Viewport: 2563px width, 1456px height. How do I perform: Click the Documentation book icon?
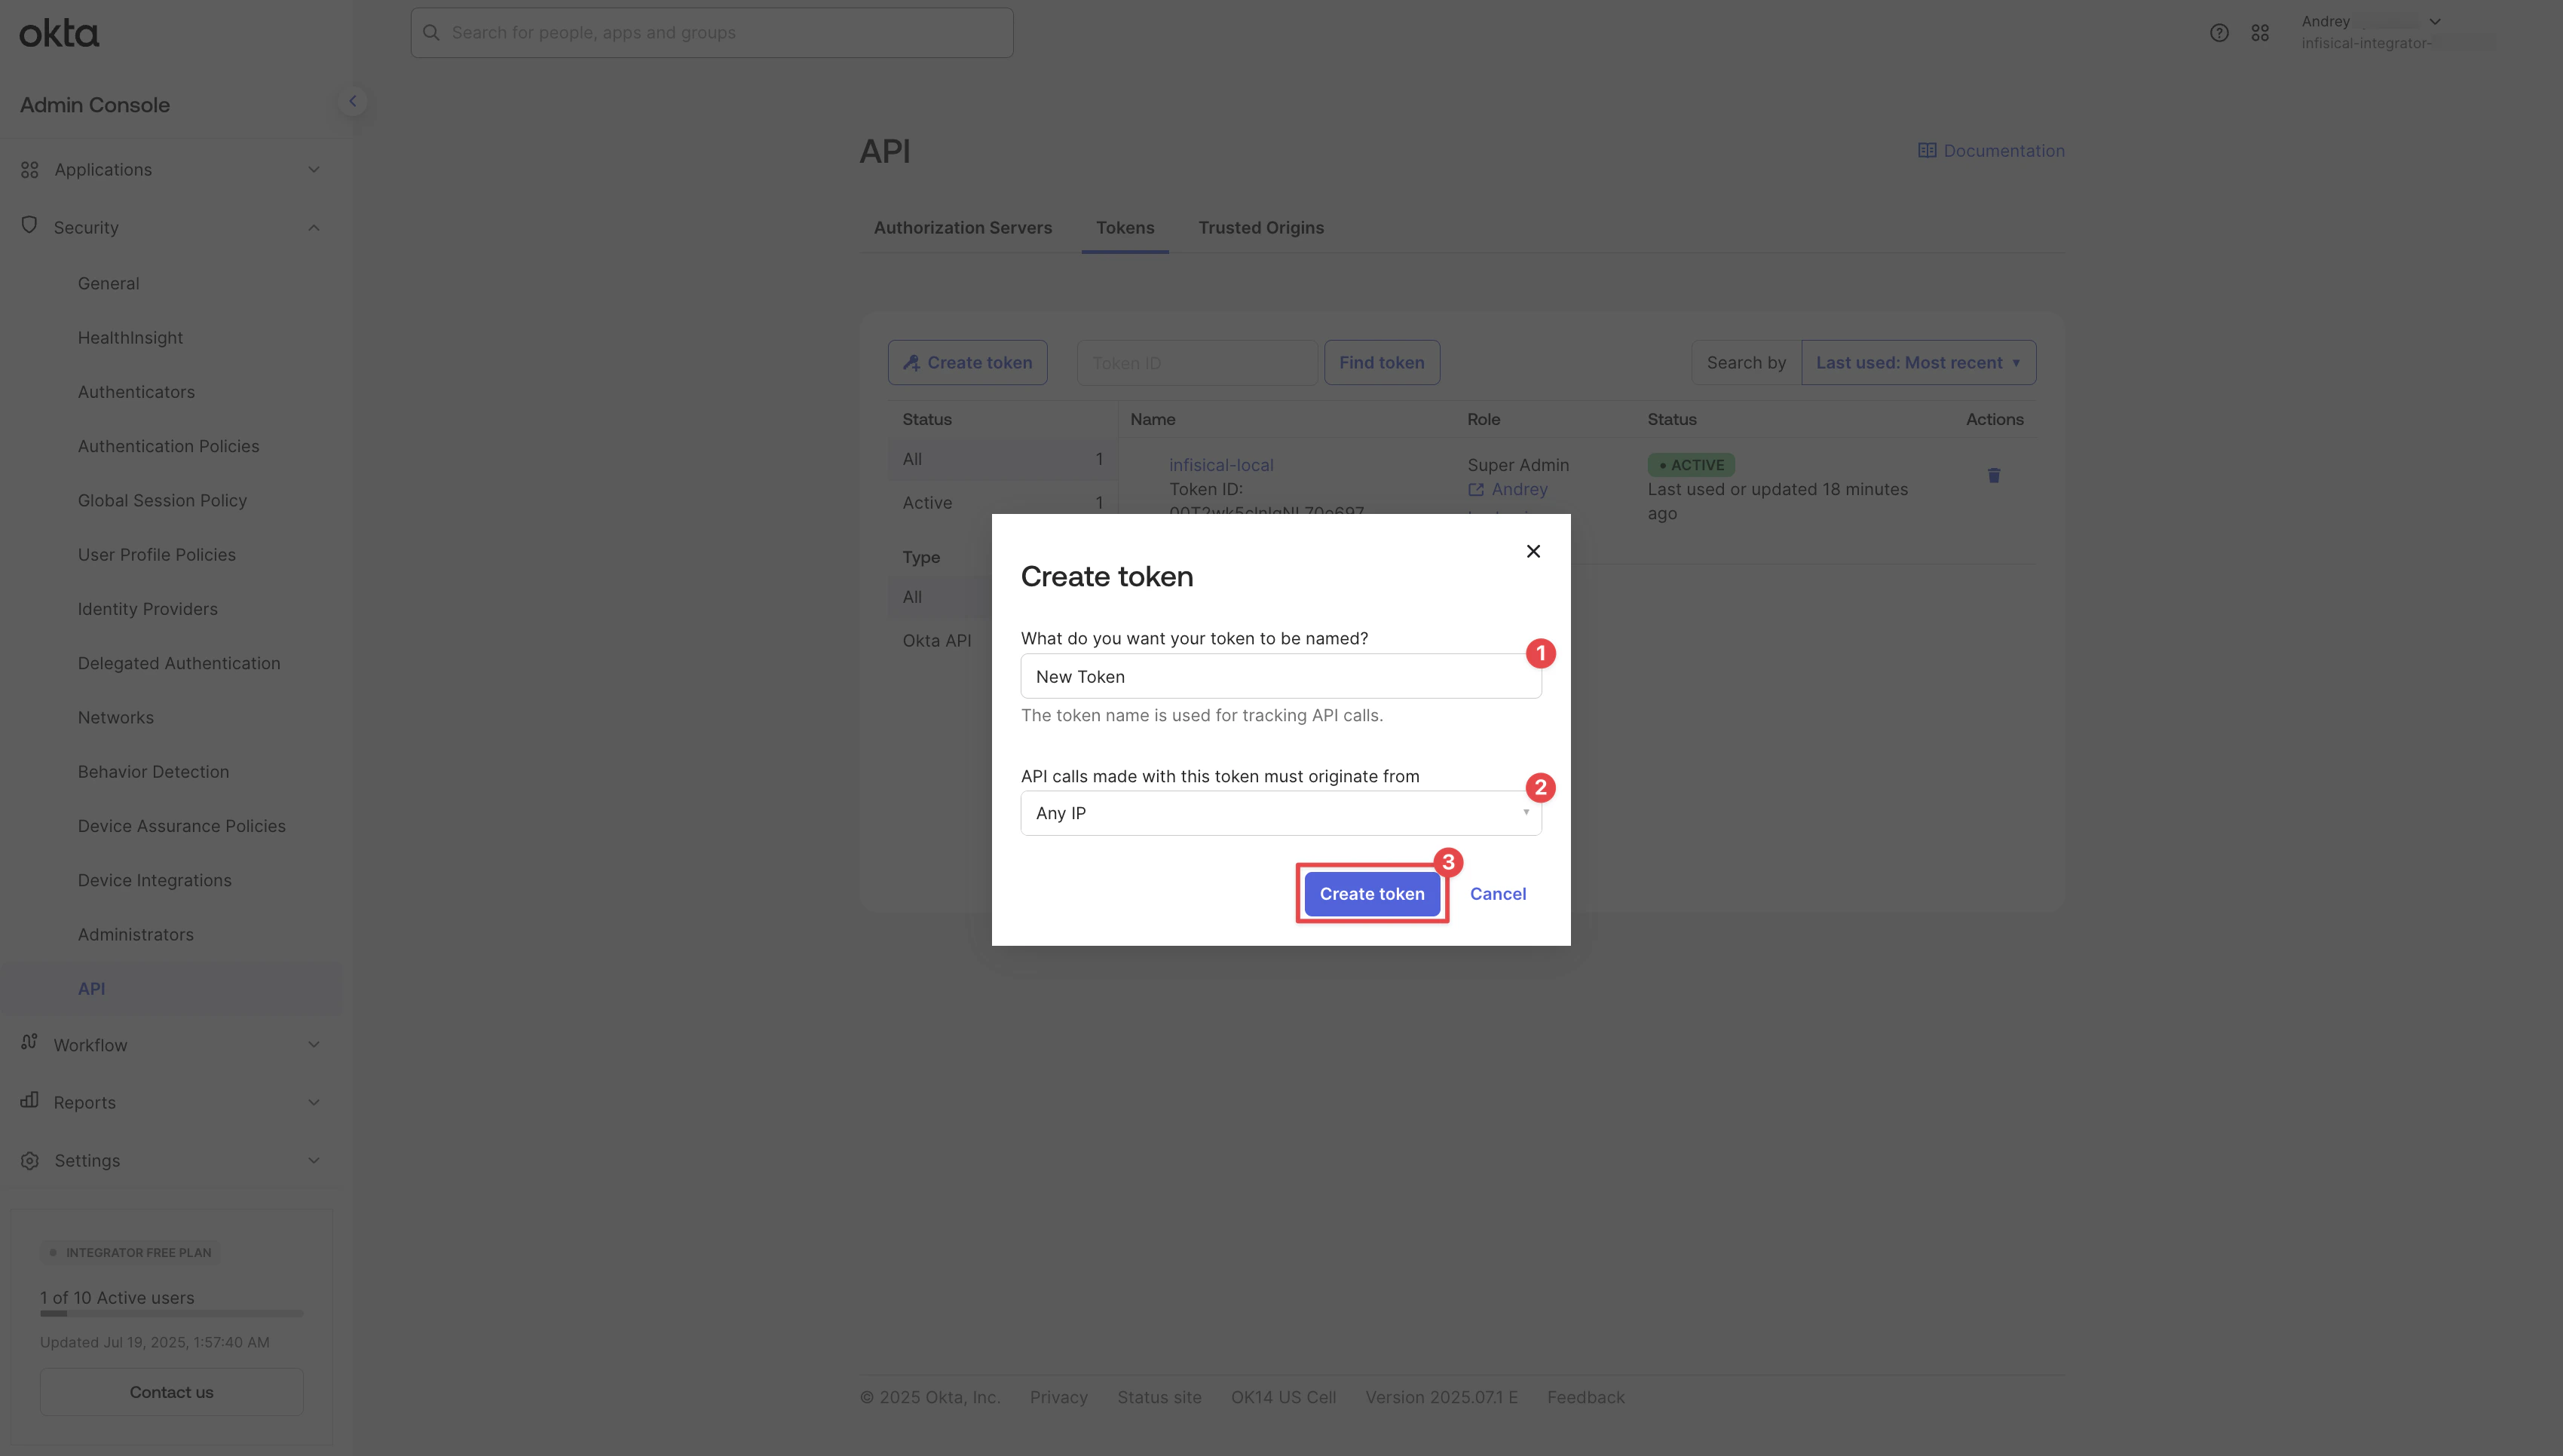click(x=1927, y=150)
